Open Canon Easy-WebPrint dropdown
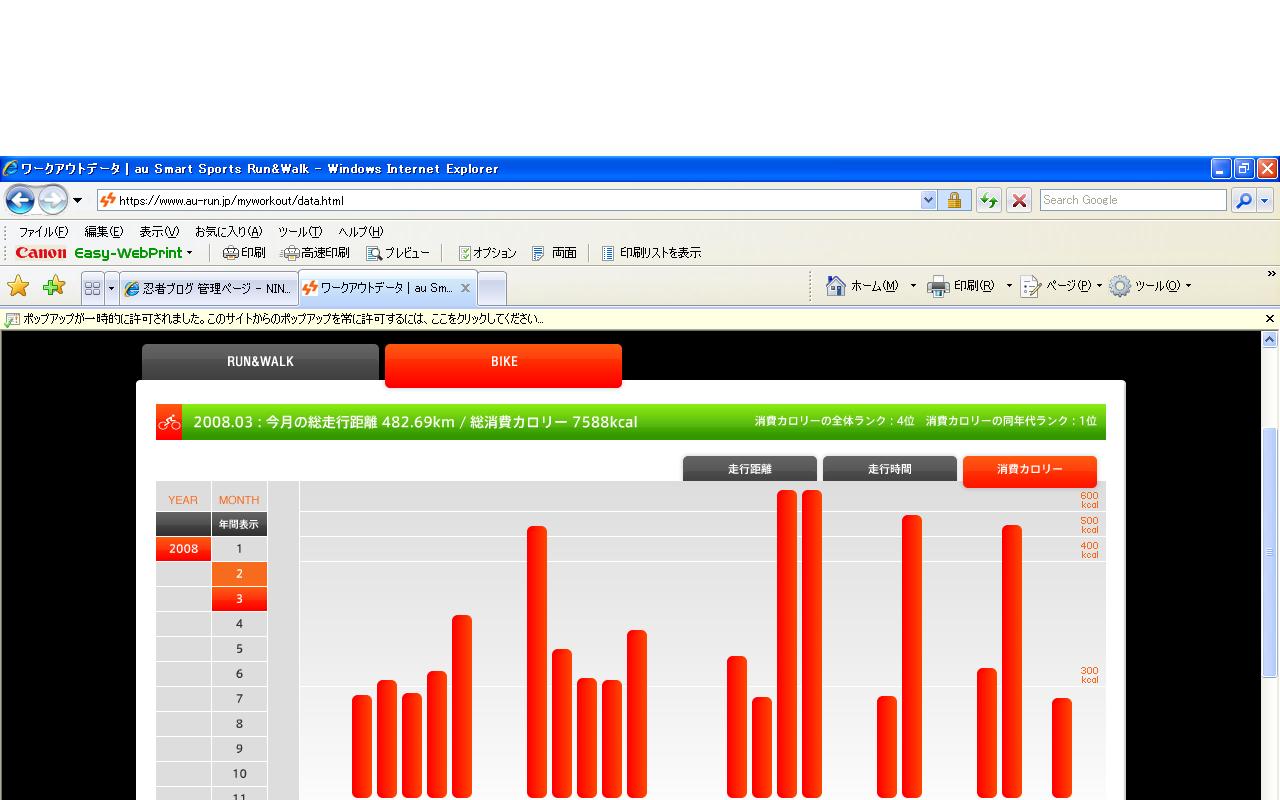Viewport: 1280px width, 800px height. pos(189,253)
